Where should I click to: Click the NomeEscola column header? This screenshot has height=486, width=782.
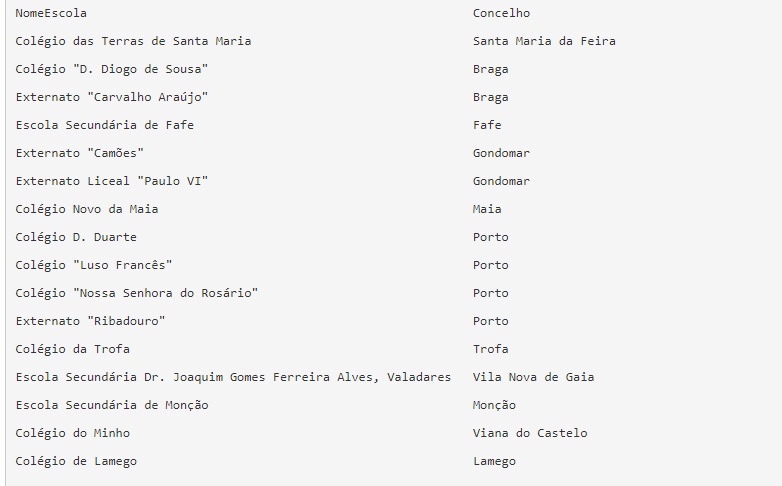pyautogui.click(x=51, y=13)
